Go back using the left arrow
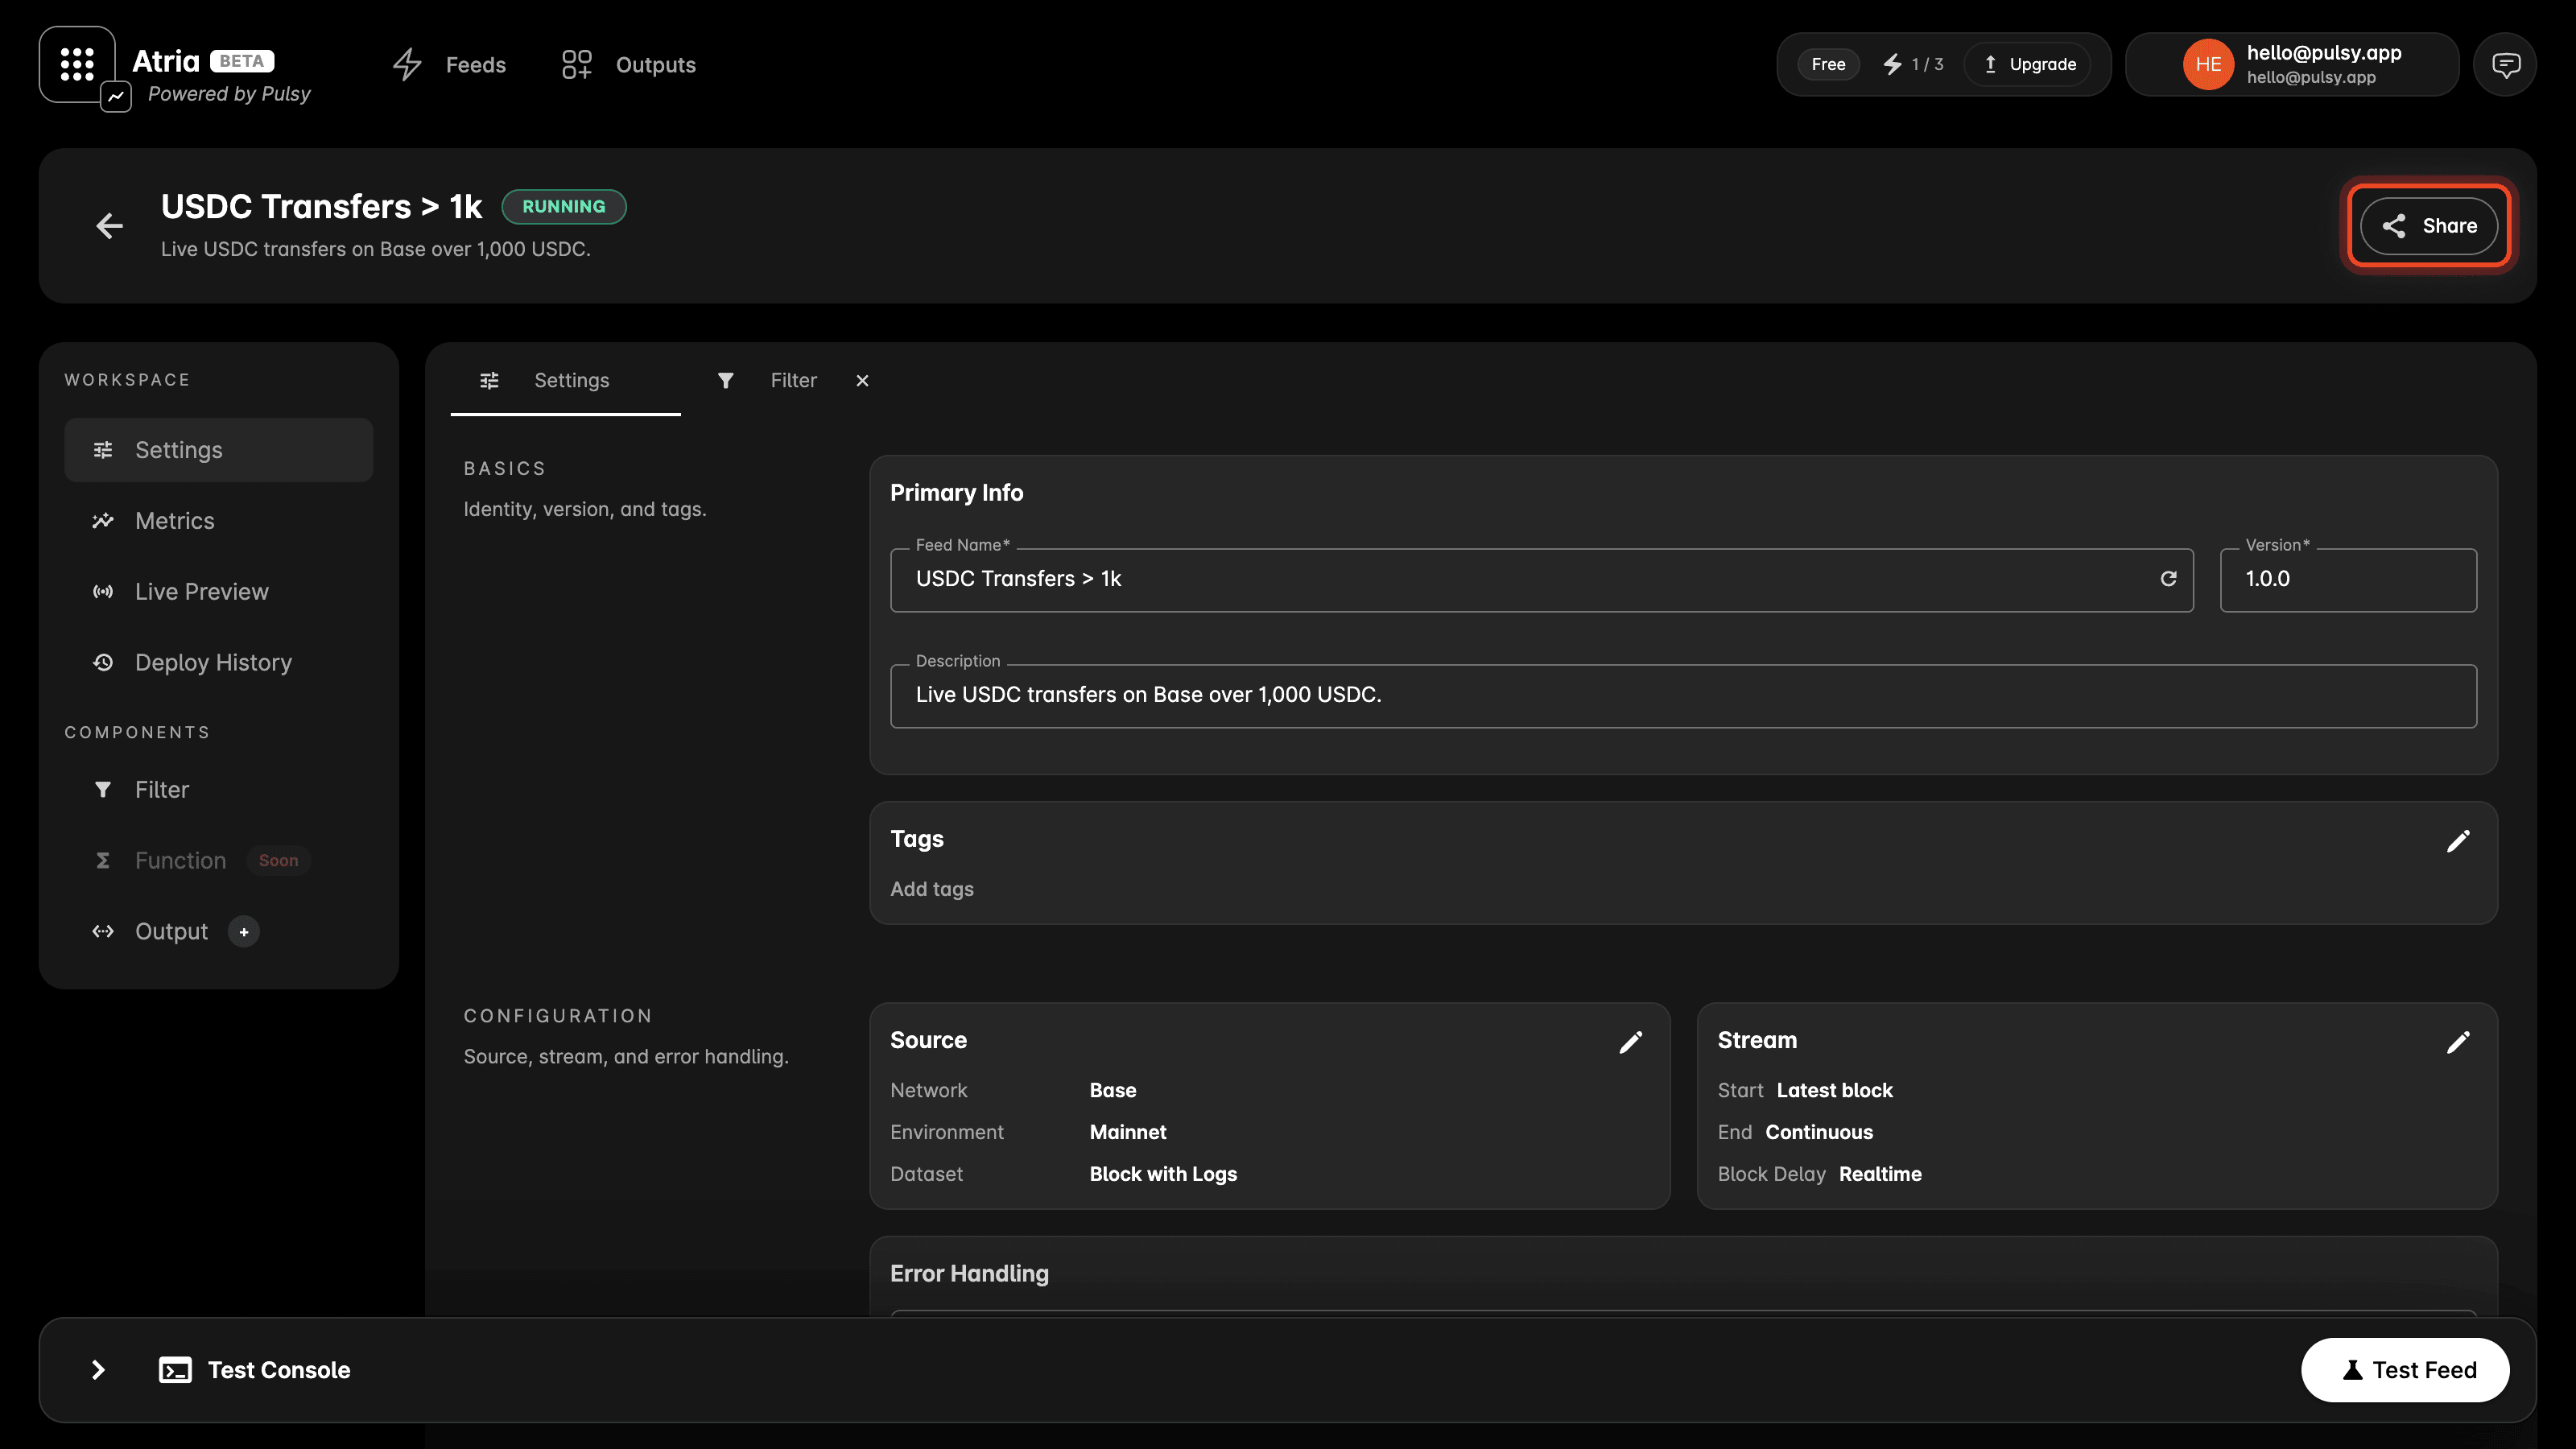Viewport: 2576px width, 1449px height. (x=109, y=226)
